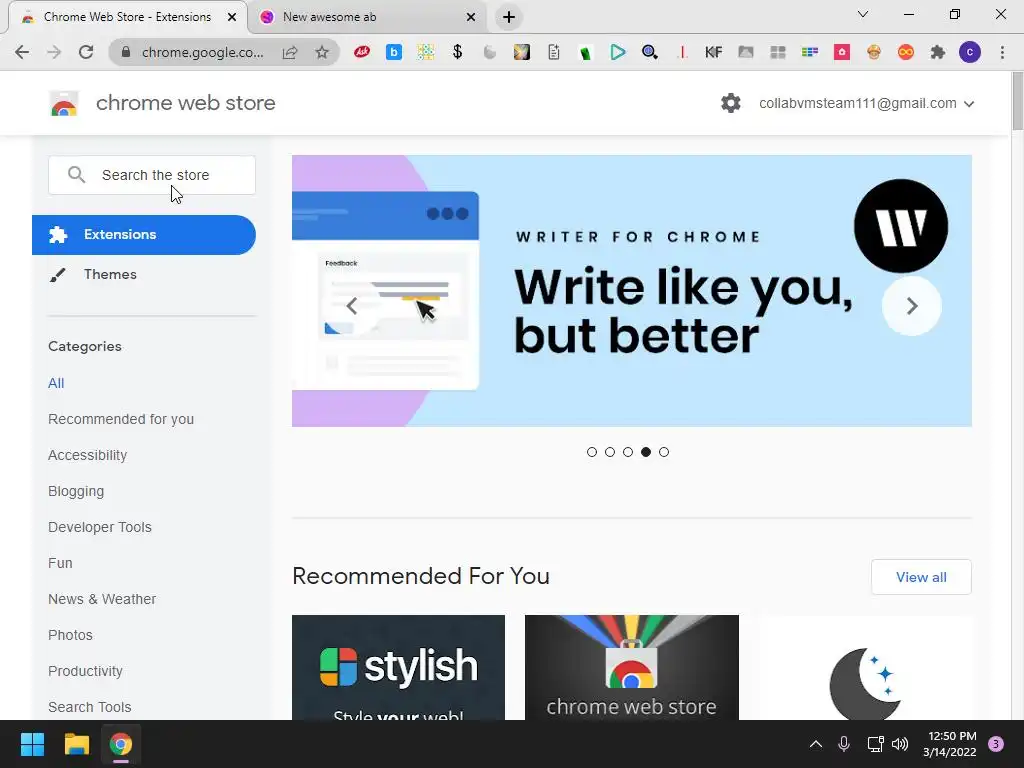Open the Recommended for you category

[x=121, y=419]
